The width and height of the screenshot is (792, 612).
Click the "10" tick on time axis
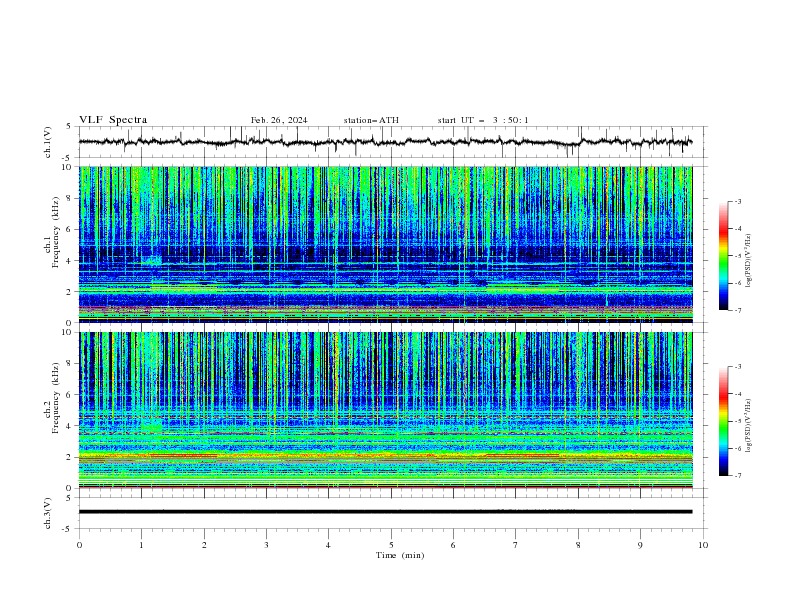703,545
